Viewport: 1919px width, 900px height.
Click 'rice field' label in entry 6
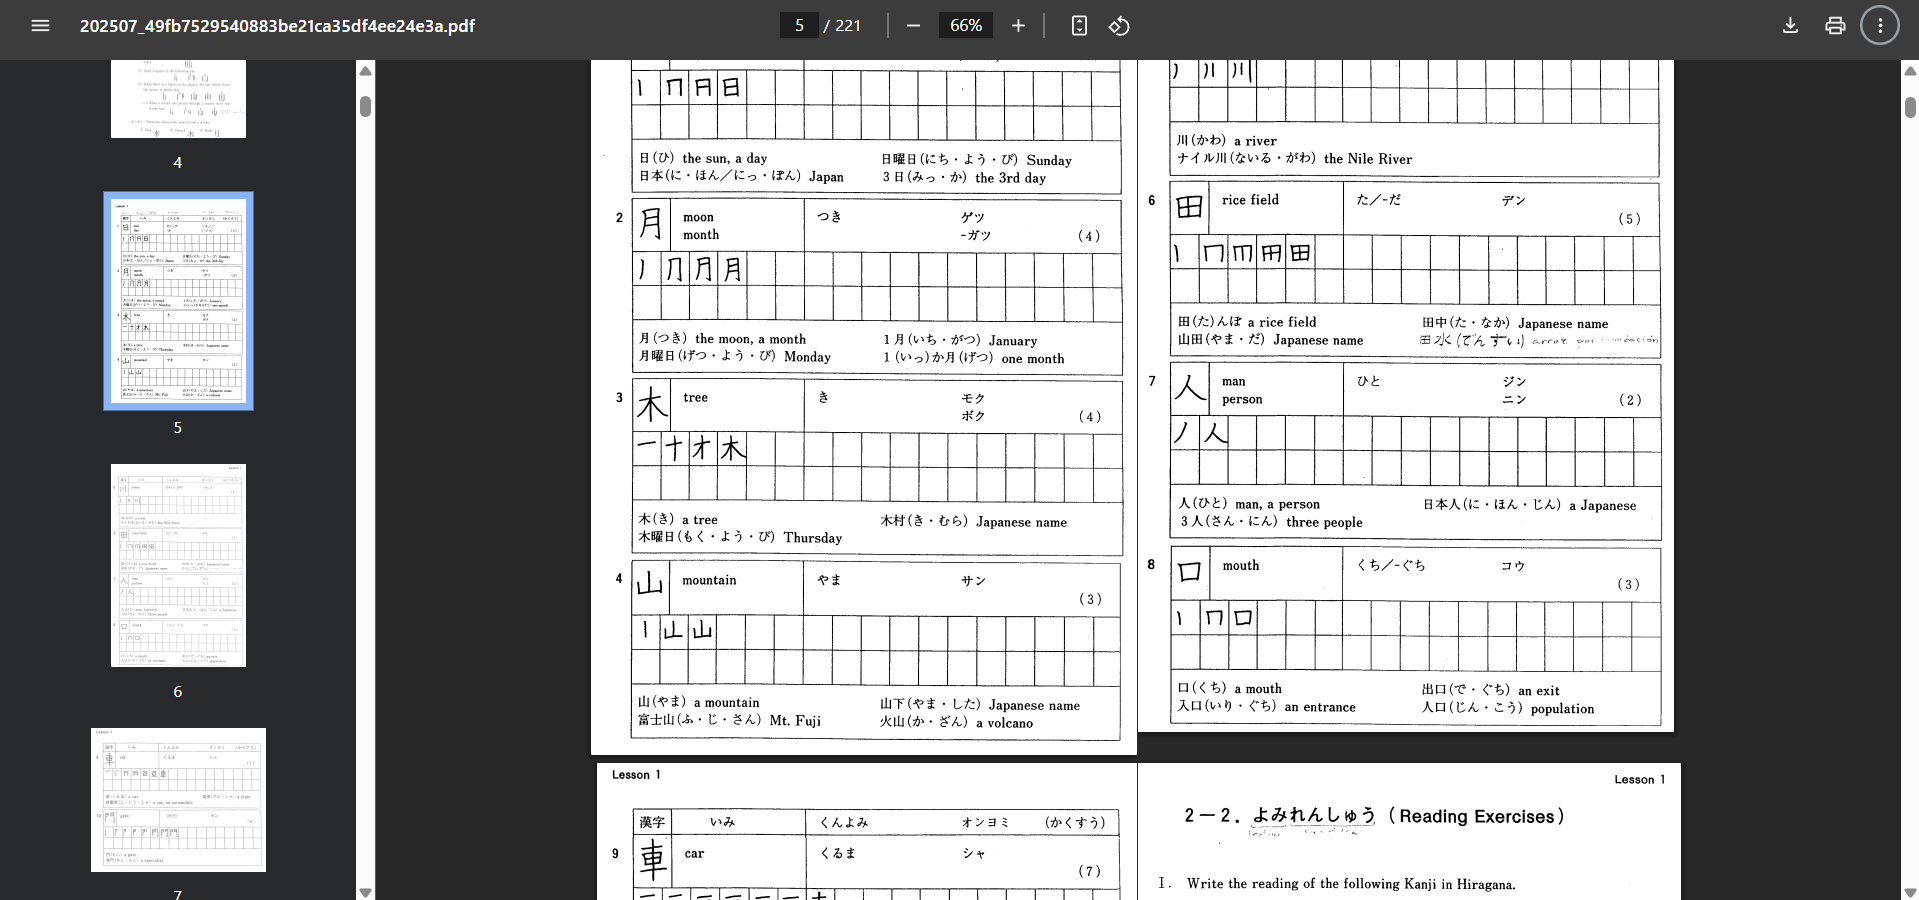(1250, 200)
